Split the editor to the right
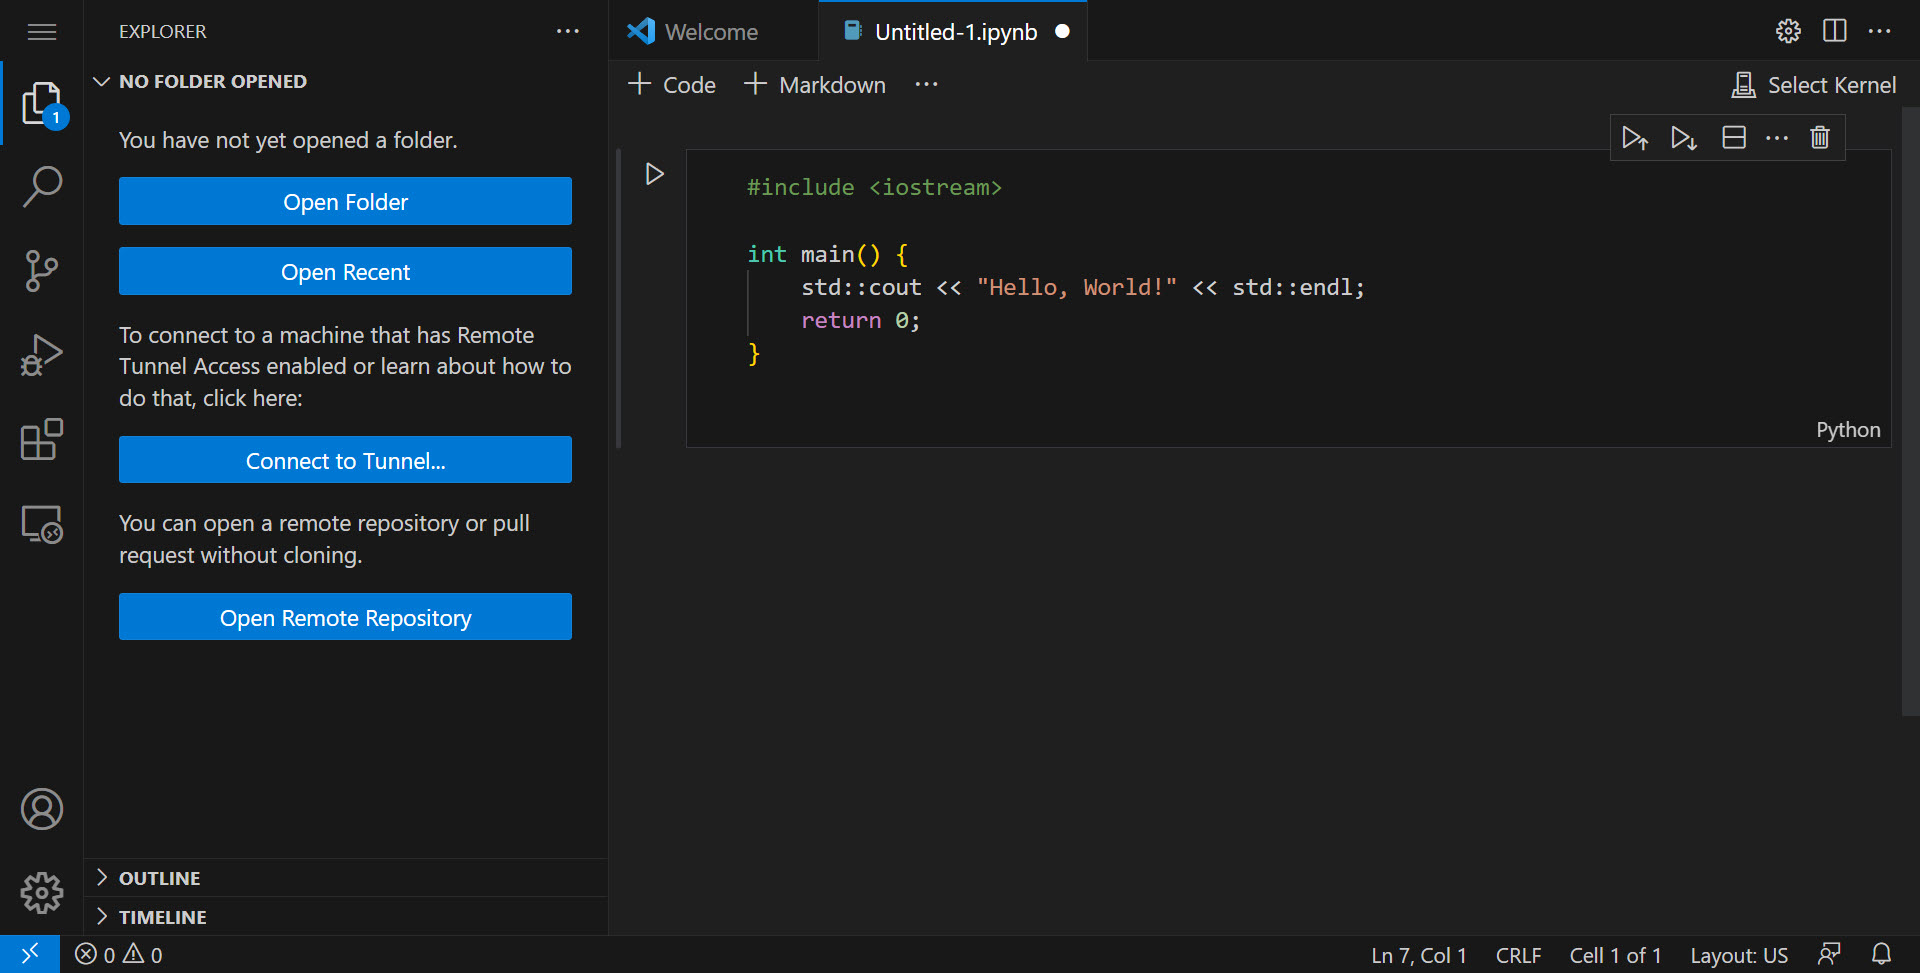Viewport: 1920px width, 973px height. pos(1835,31)
